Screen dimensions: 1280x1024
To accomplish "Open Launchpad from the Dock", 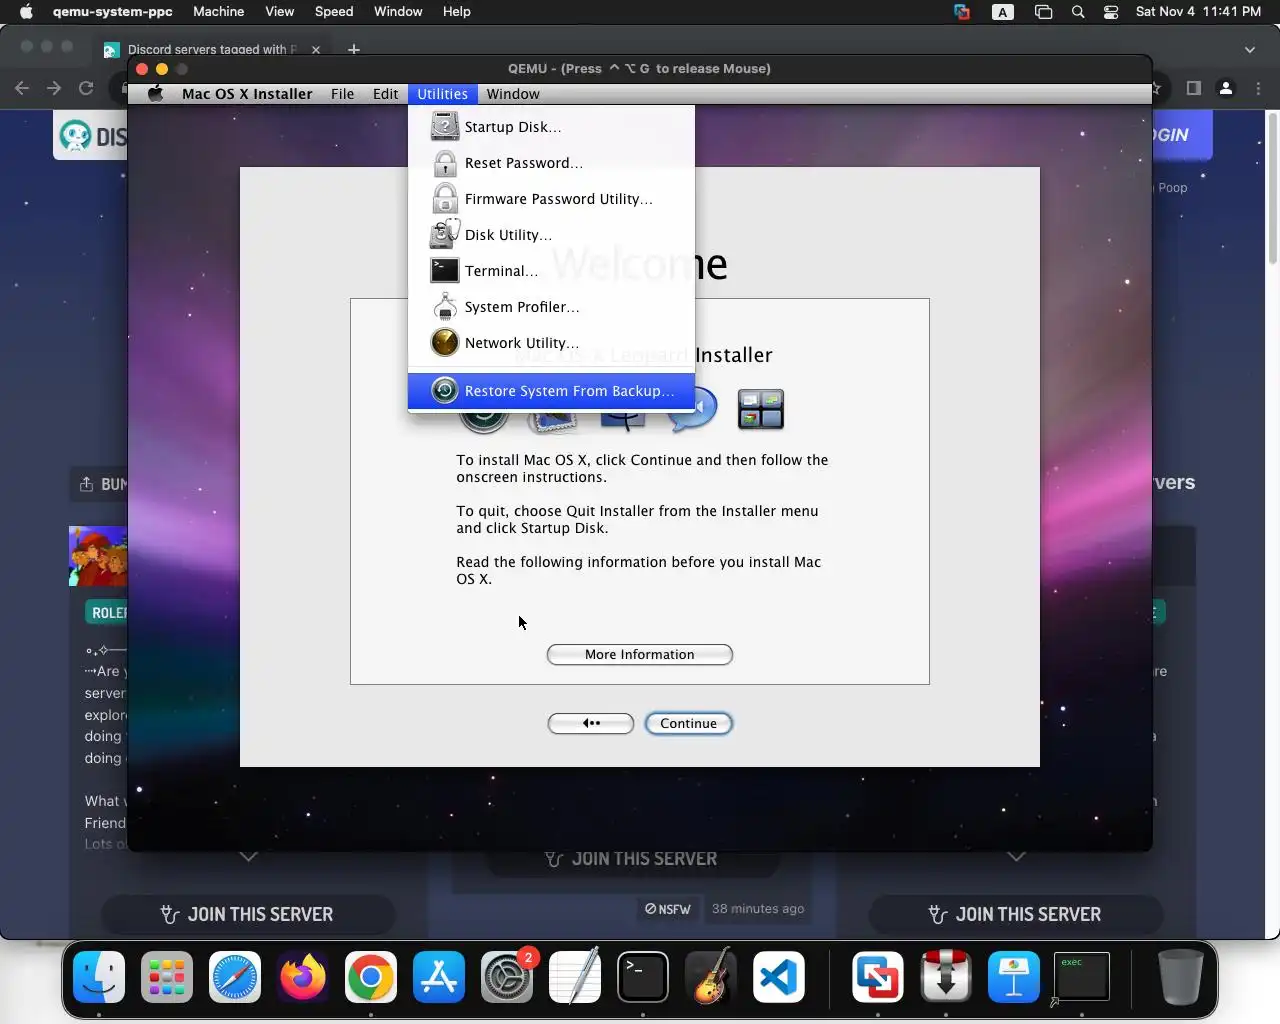I will (x=167, y=976).
